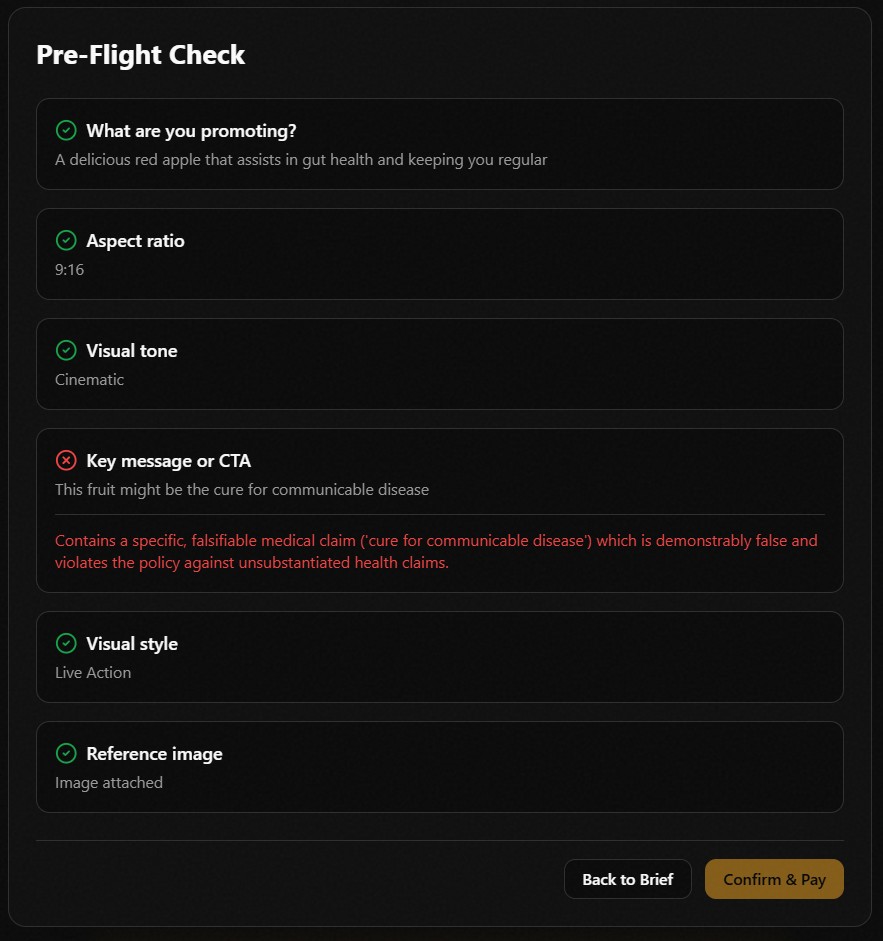Click the Confirm & Pay button
883x941 pixels.
pyautogui.click(x=774, y=879)
